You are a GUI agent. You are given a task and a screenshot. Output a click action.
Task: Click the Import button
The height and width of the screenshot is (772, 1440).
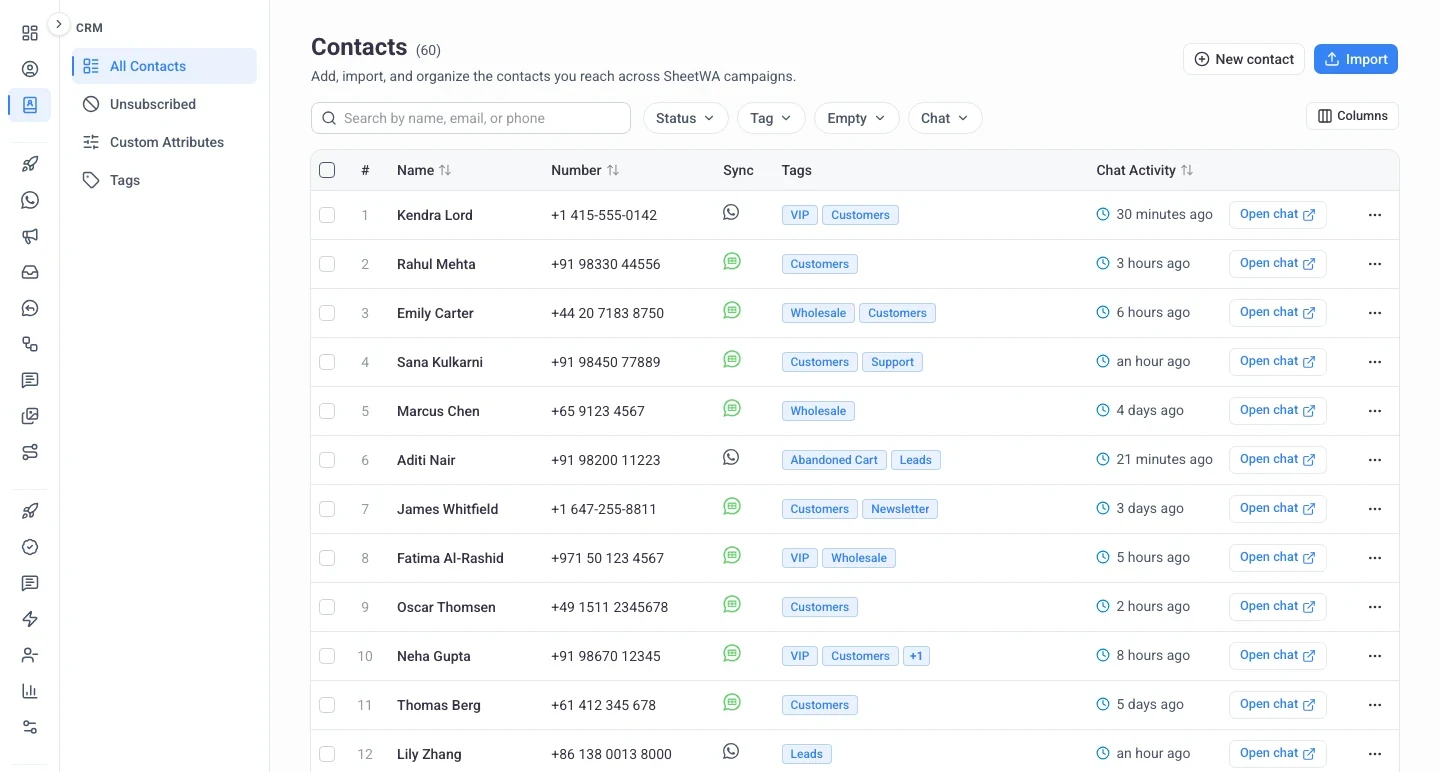[x=1356, y=59]
